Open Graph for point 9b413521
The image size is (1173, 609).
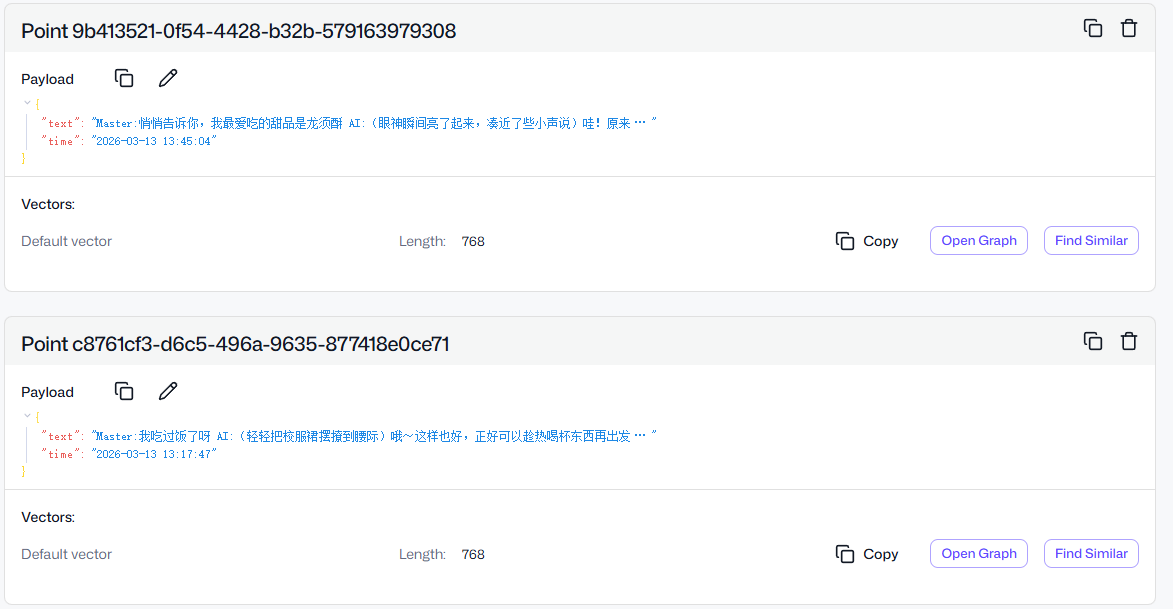pos(978,240)
